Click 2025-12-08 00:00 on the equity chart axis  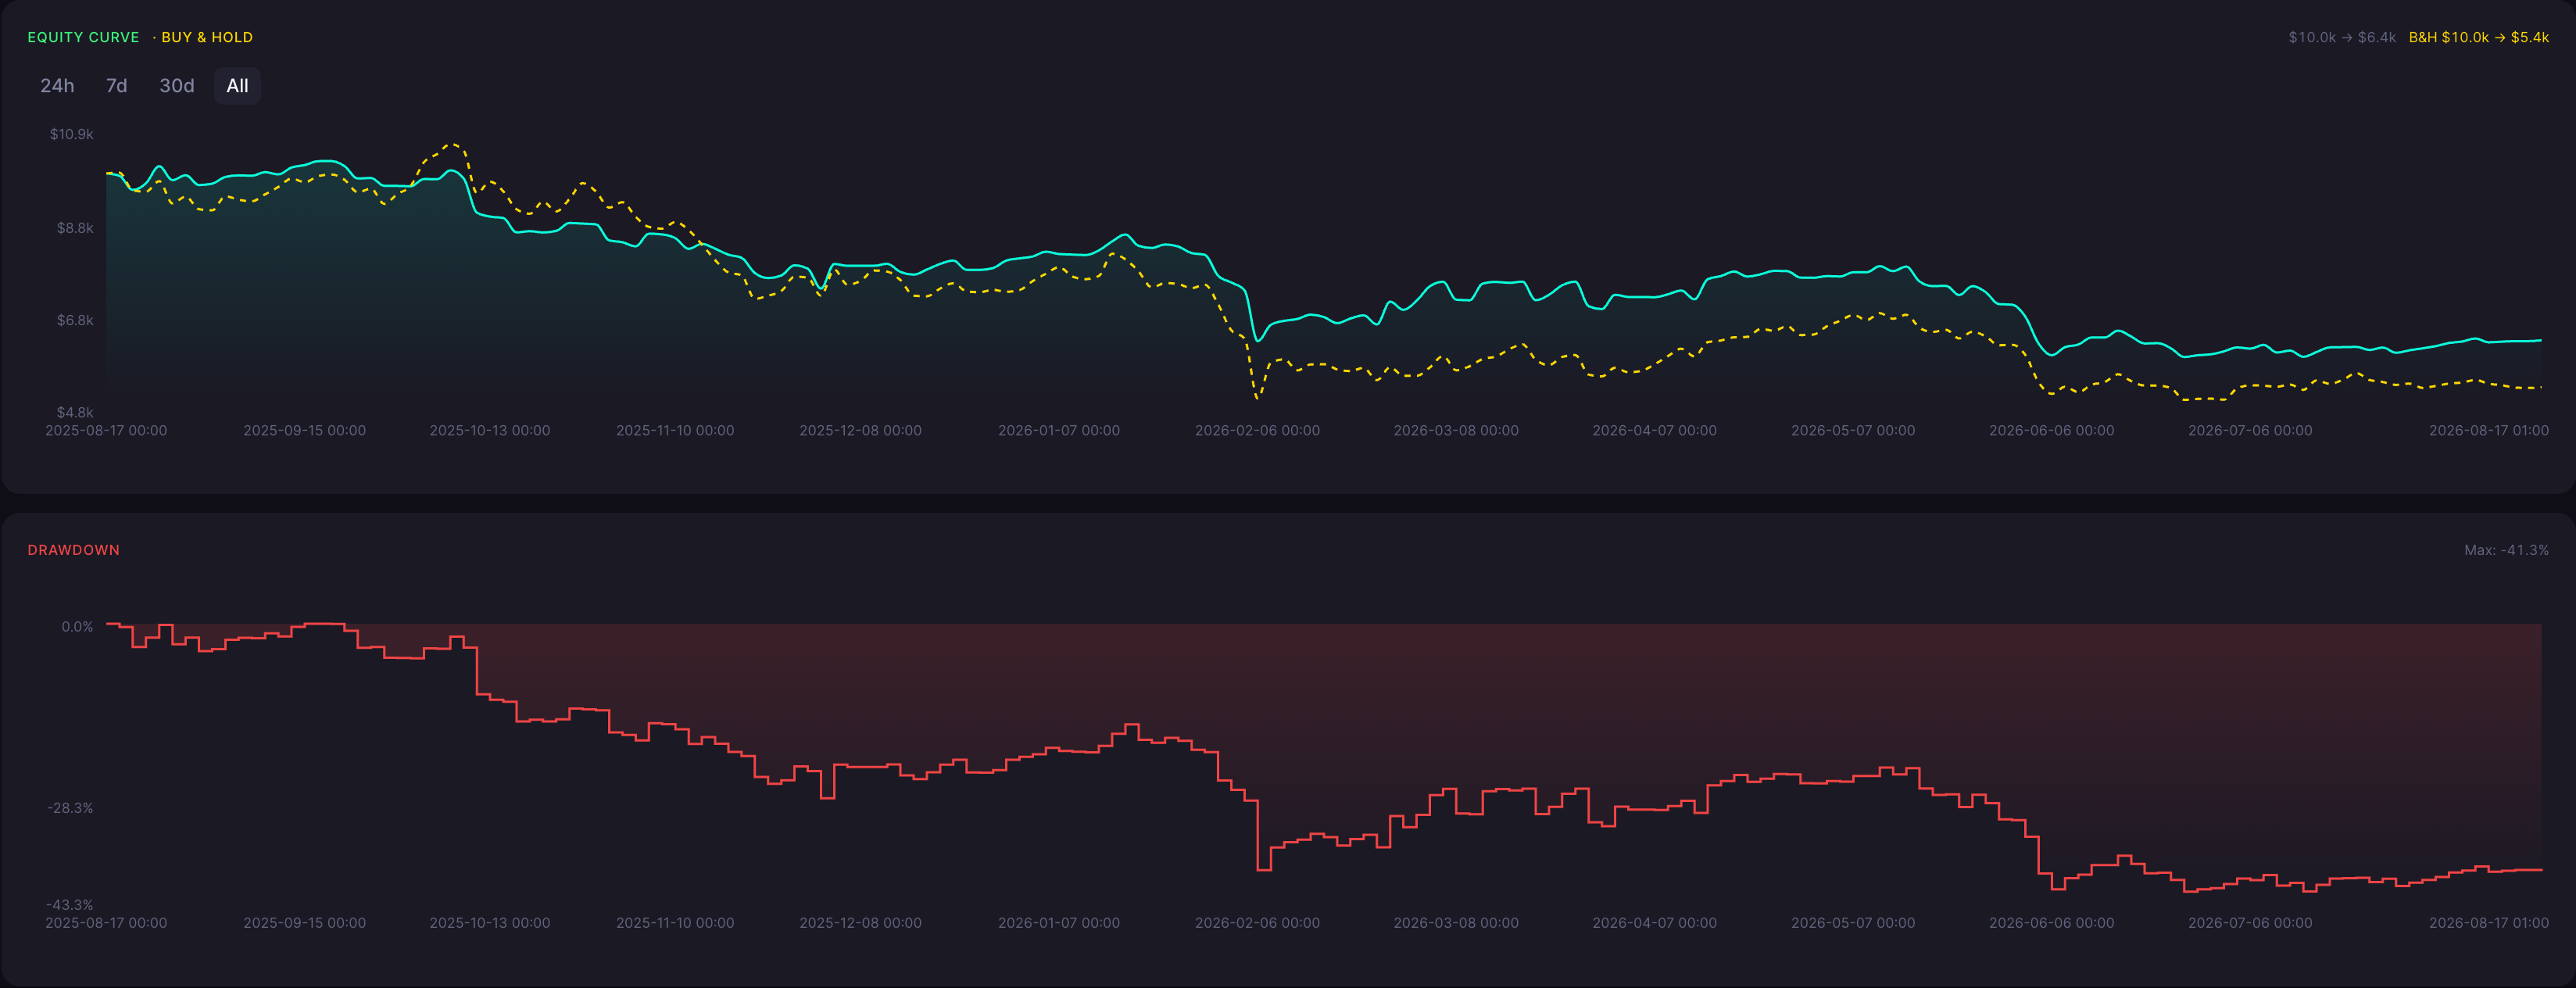[x=860, y=431]
